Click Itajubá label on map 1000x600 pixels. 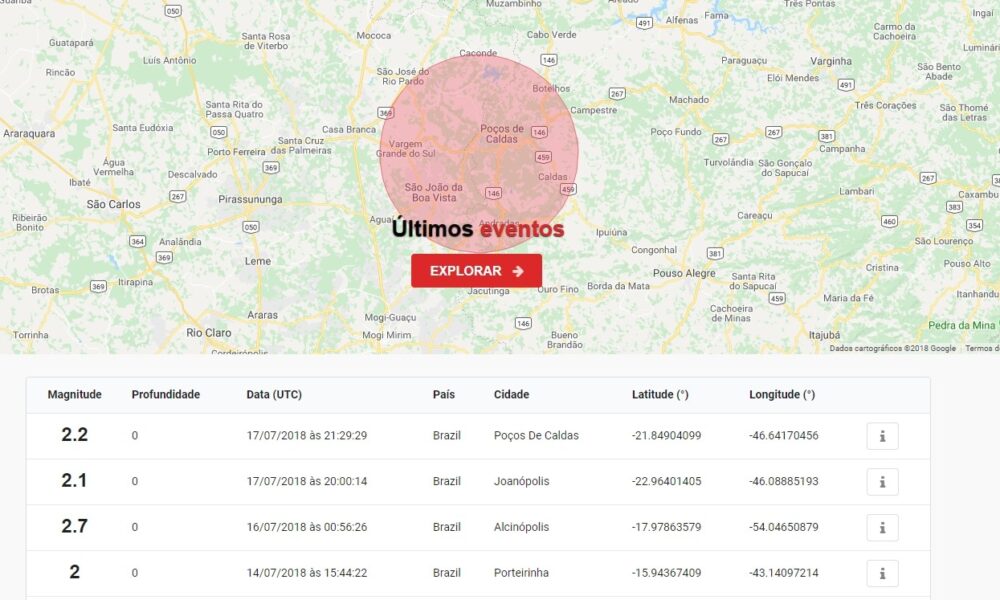825,335
